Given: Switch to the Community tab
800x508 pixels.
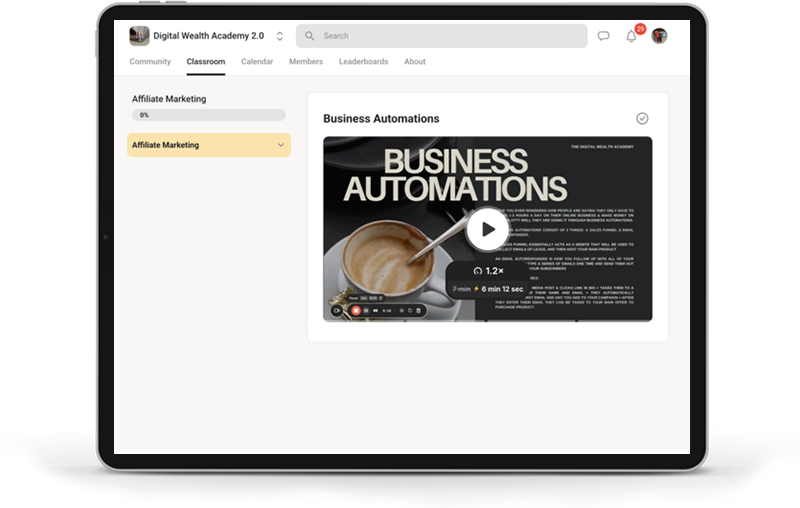Looking at the screenshot, I should click(149, 62).
